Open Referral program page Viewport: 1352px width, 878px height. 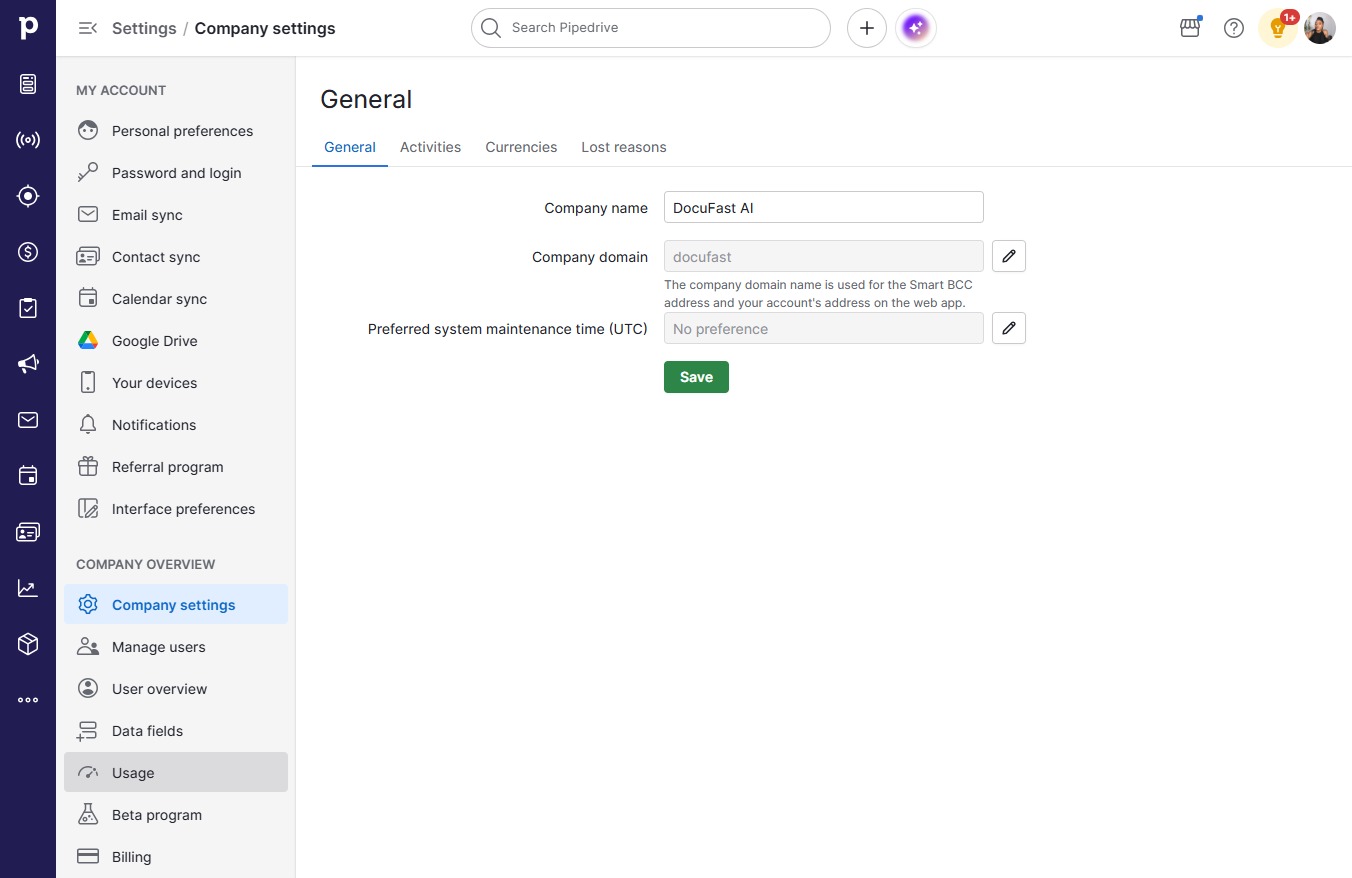coord(176,467)
